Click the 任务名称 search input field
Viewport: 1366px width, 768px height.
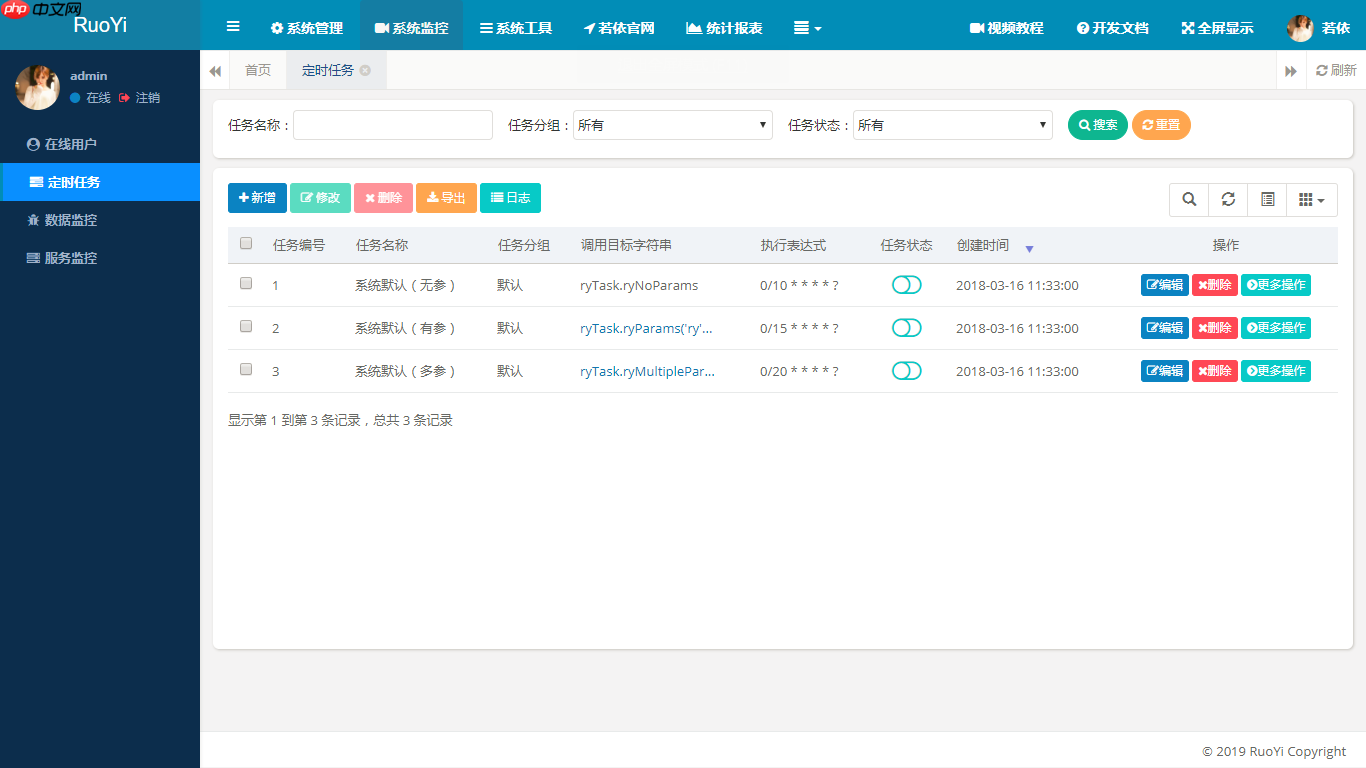pos(392,124)
